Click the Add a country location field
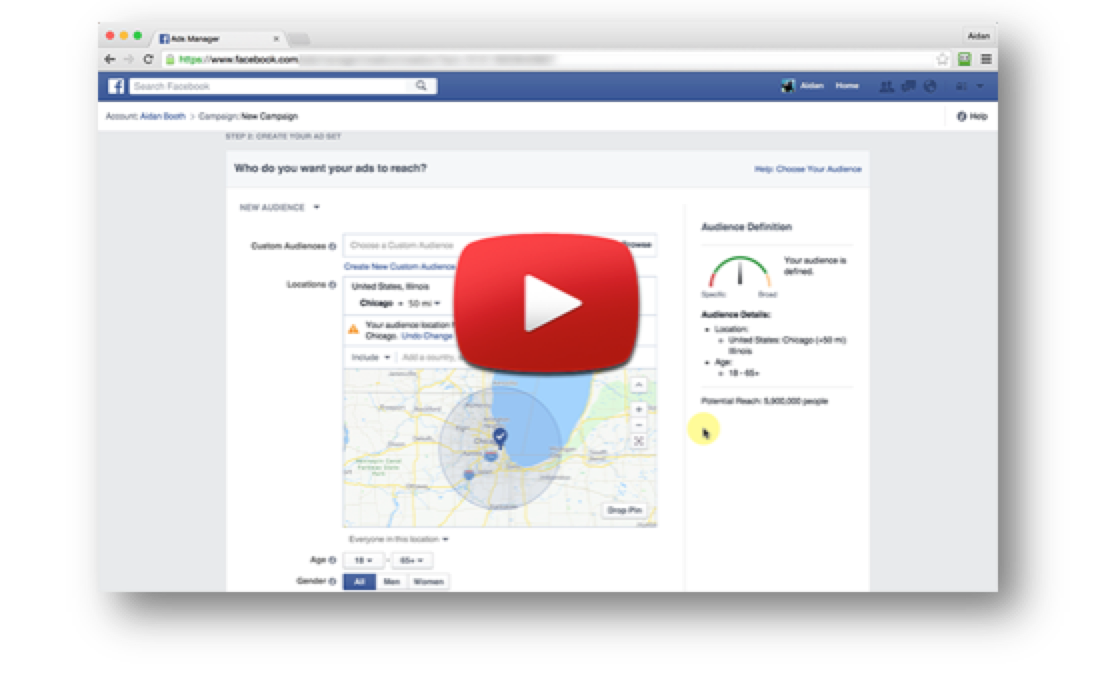The width and height of the screenshot is (1102, 680). [x=428, y=358]
